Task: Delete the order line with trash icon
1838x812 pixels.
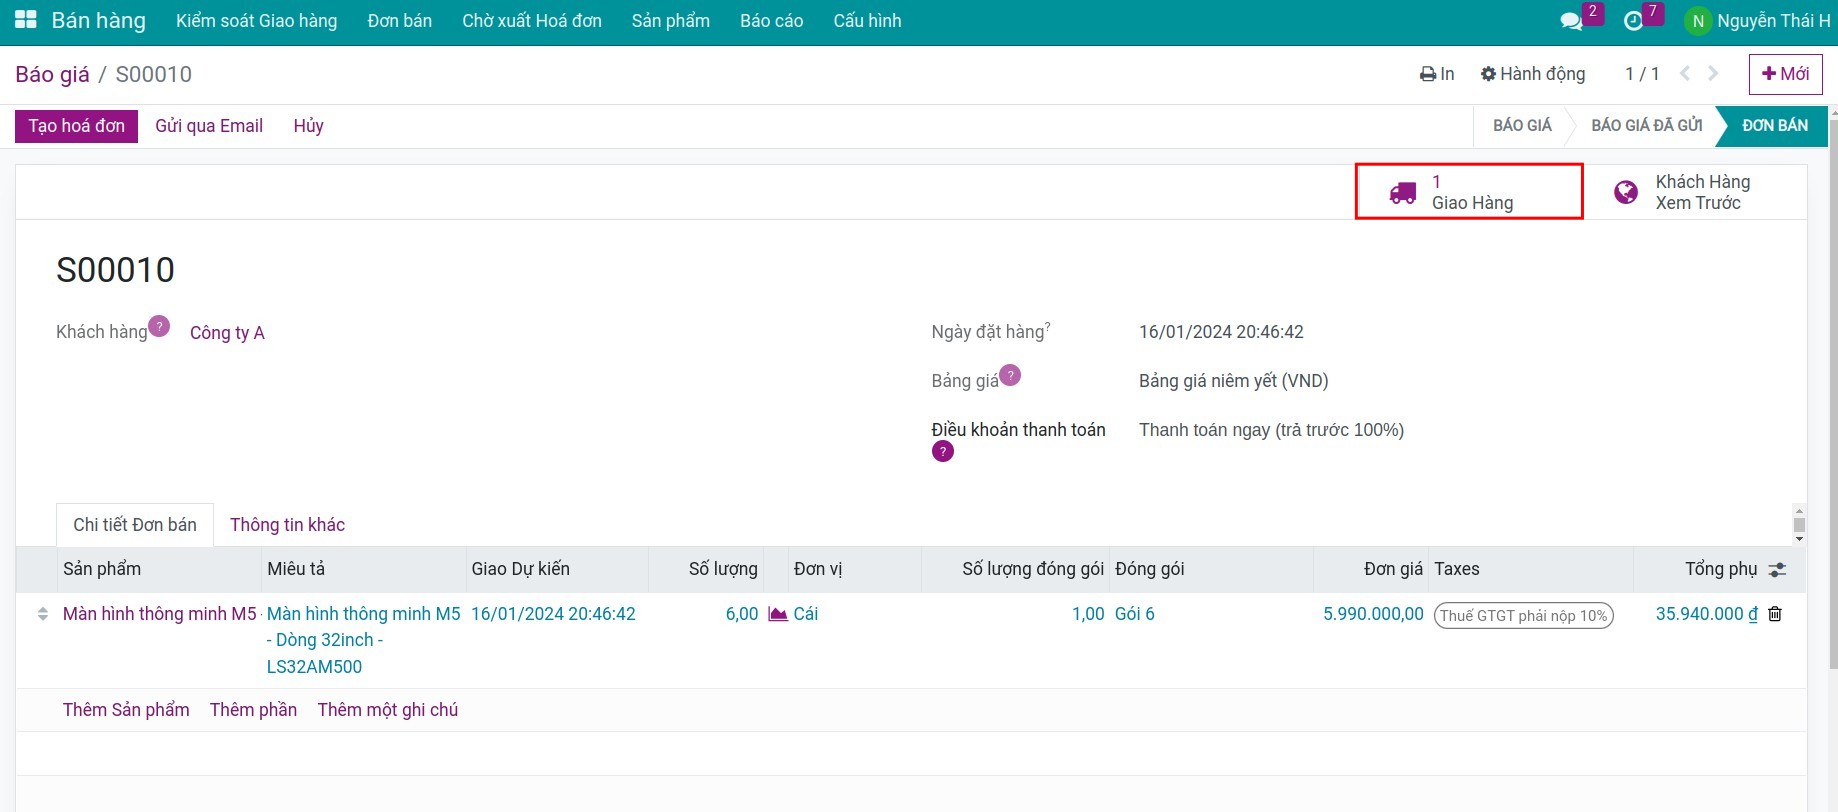Action: pyautogui.click(x=1775, y=614)
